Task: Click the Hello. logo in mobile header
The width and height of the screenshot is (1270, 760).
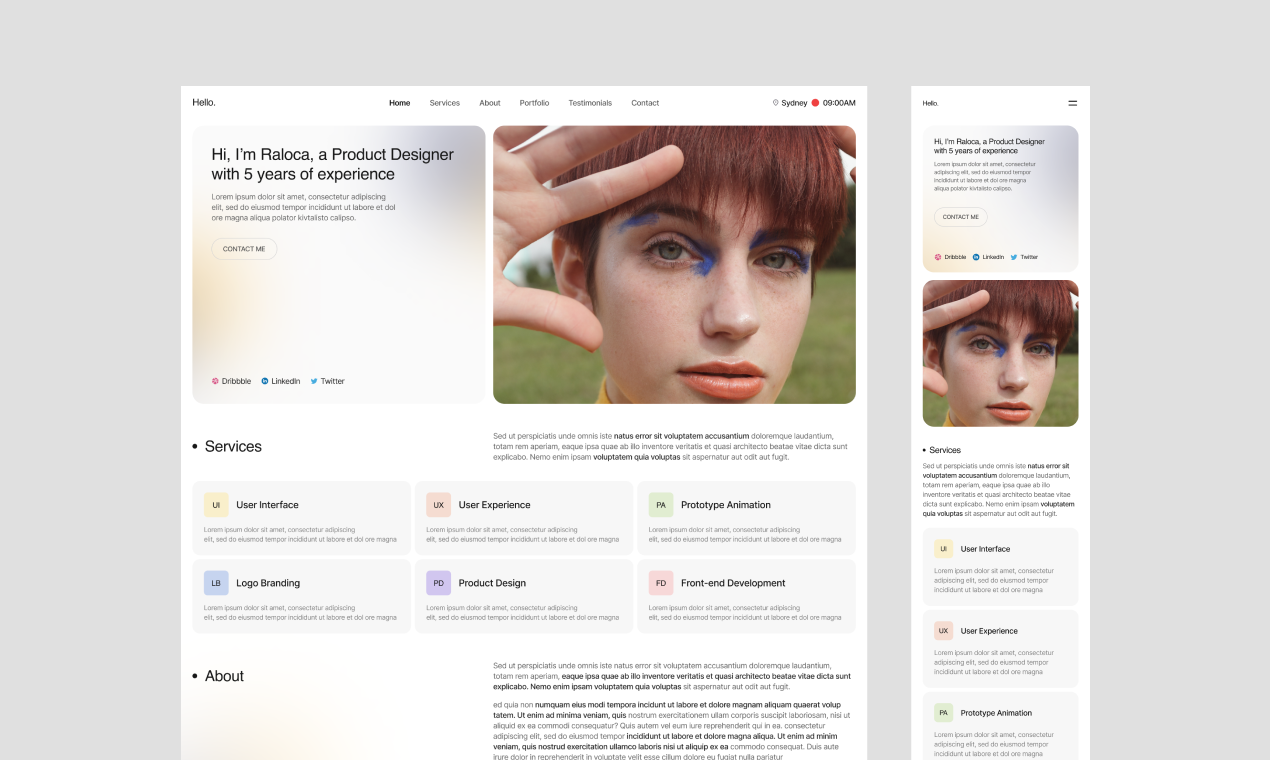Action: (930, 103)
